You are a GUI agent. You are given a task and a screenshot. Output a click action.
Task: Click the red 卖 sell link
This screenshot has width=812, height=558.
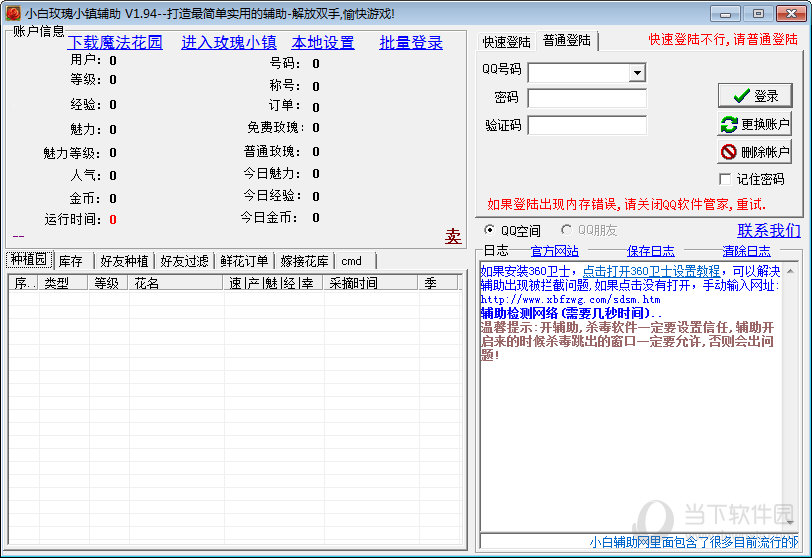[453, 237]
